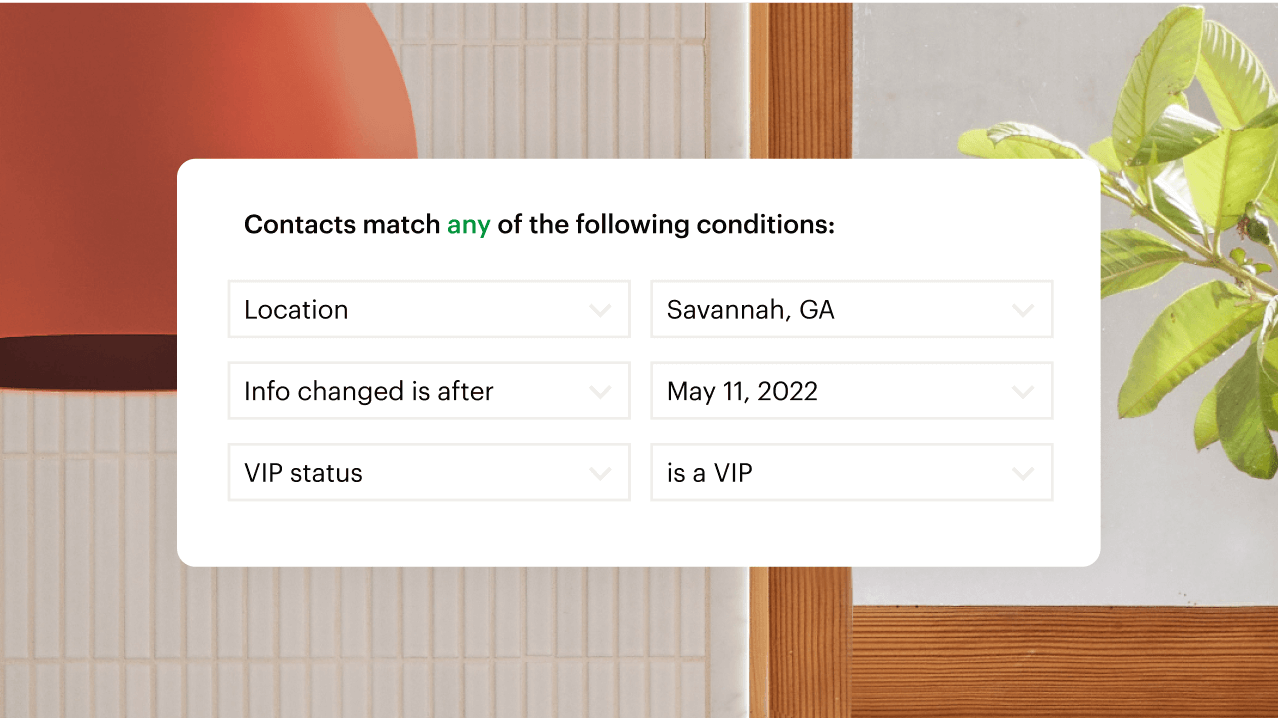Click the chevron beside Savannah, GA
Viewport: 1278px width, 718px height.
click(x=1023, y=310)
